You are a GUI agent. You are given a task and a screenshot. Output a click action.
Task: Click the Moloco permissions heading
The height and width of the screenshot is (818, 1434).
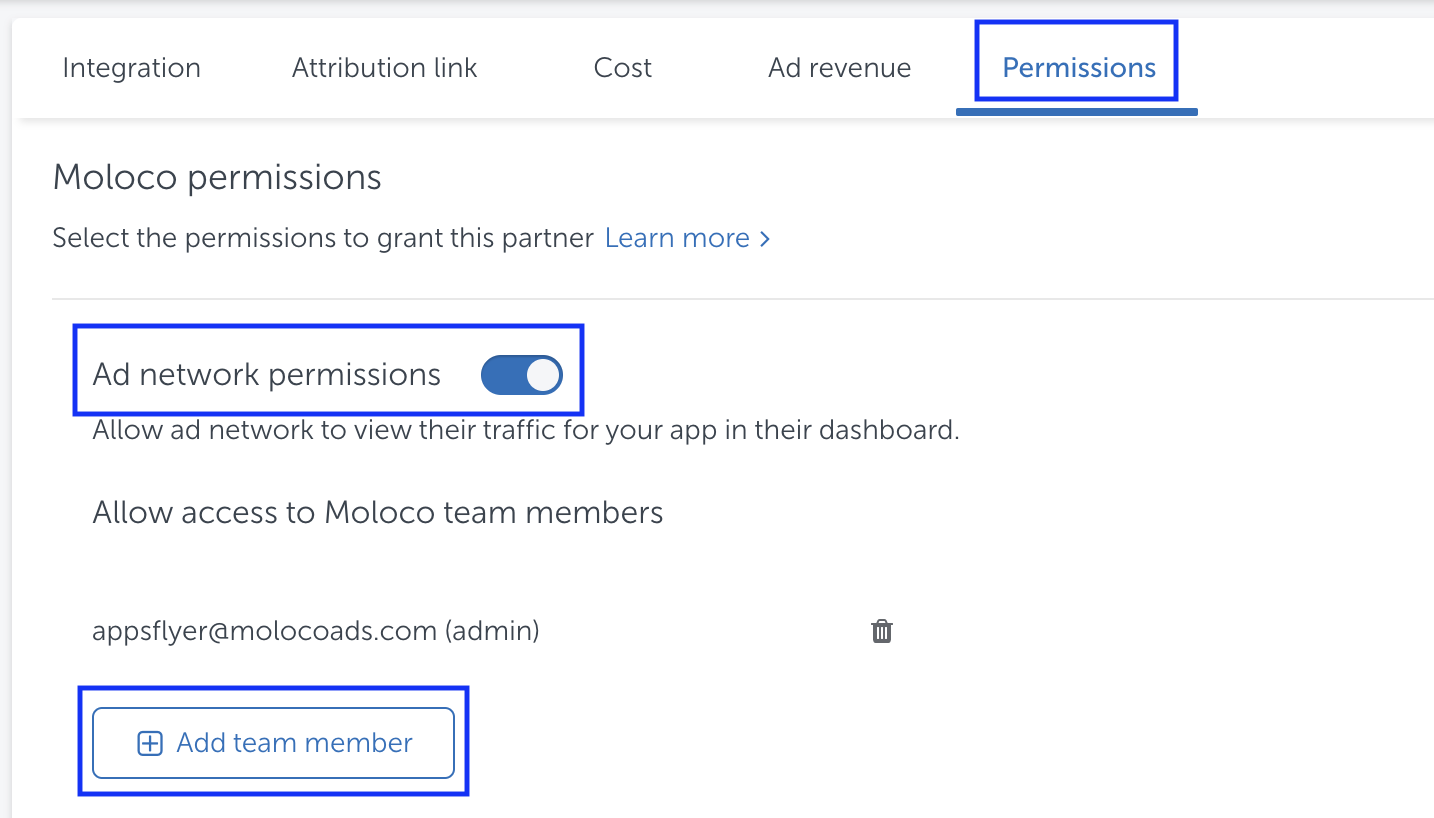(x=217, y=178)
